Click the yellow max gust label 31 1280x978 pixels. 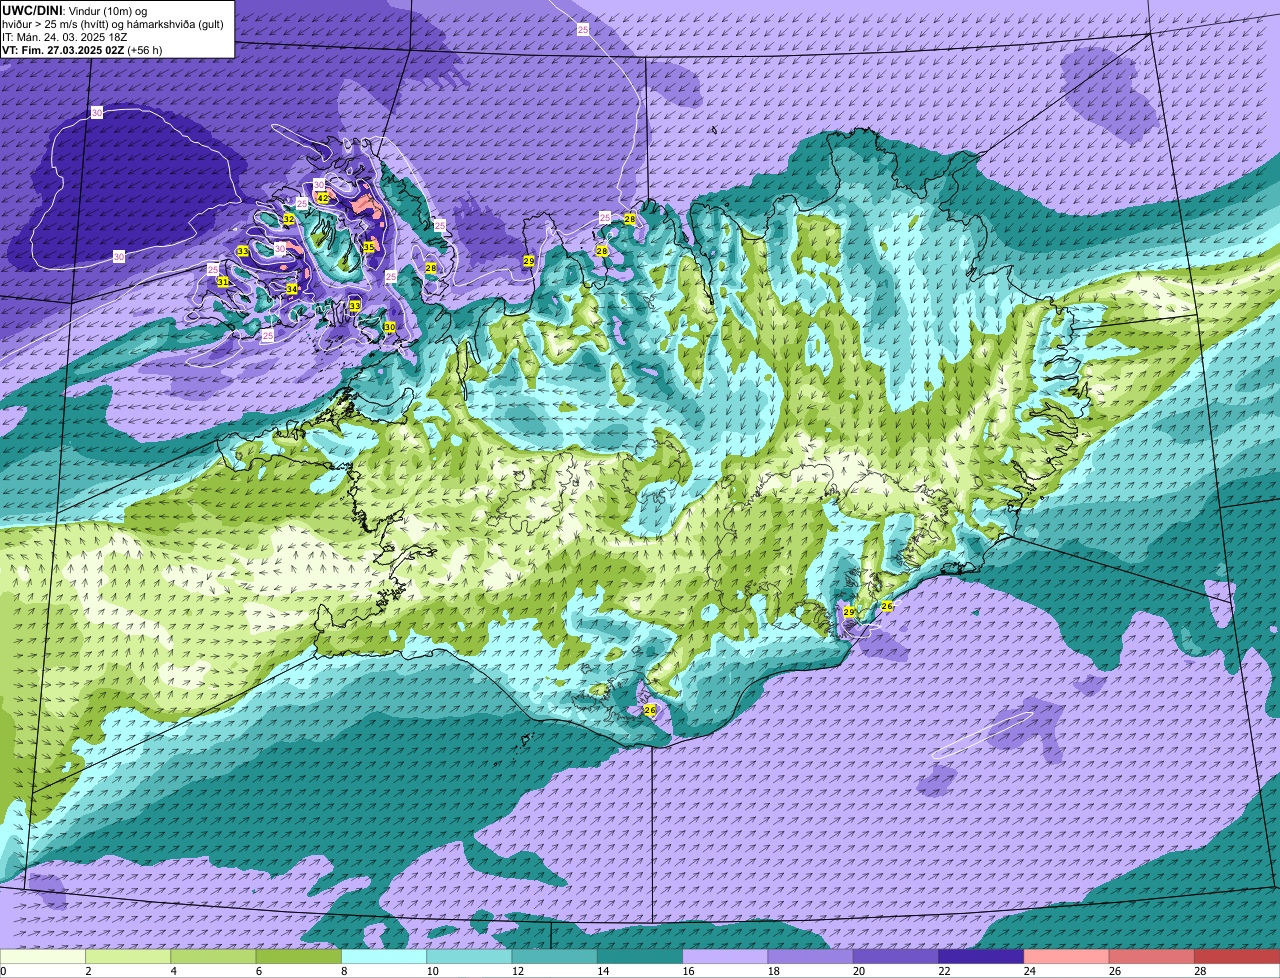[223, 282]
